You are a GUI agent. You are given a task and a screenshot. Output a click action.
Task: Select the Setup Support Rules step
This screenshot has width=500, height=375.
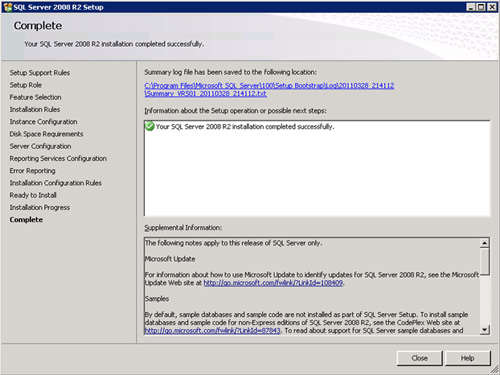tap(40, 73)
